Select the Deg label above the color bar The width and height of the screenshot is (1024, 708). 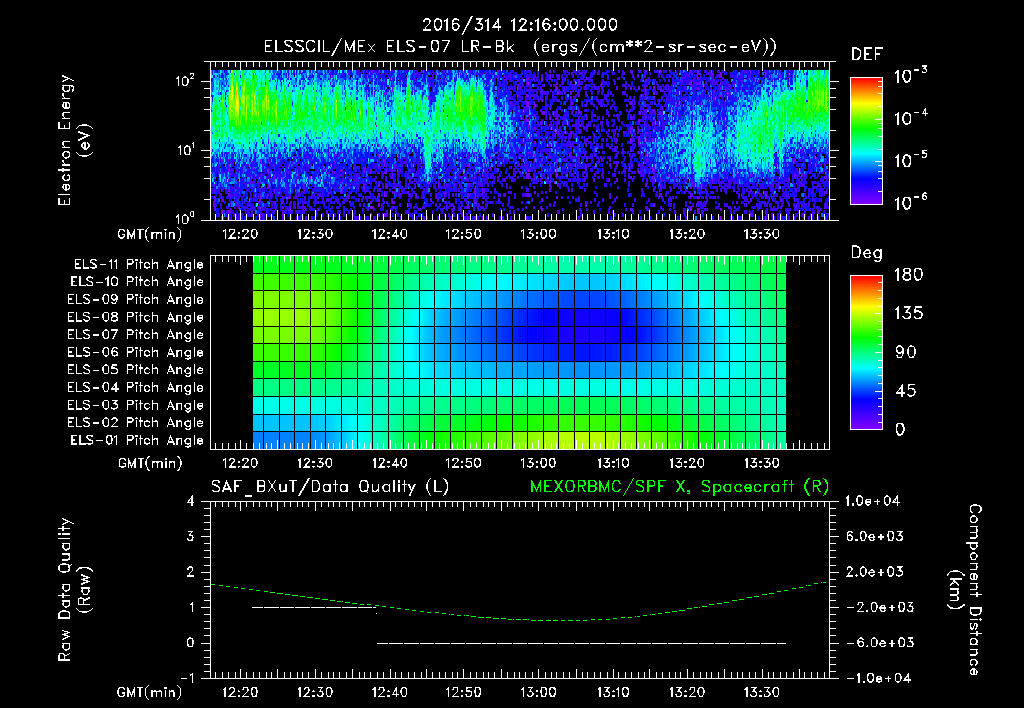[867, 253]
